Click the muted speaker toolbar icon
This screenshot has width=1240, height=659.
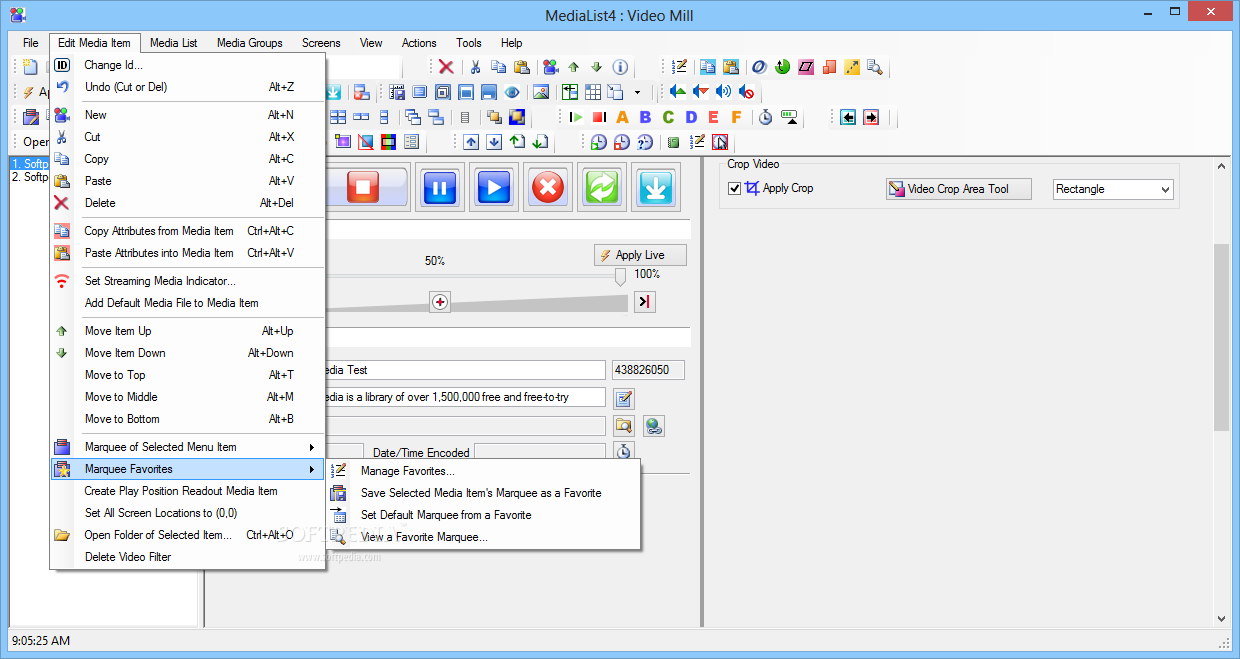(x=746, y=92)
